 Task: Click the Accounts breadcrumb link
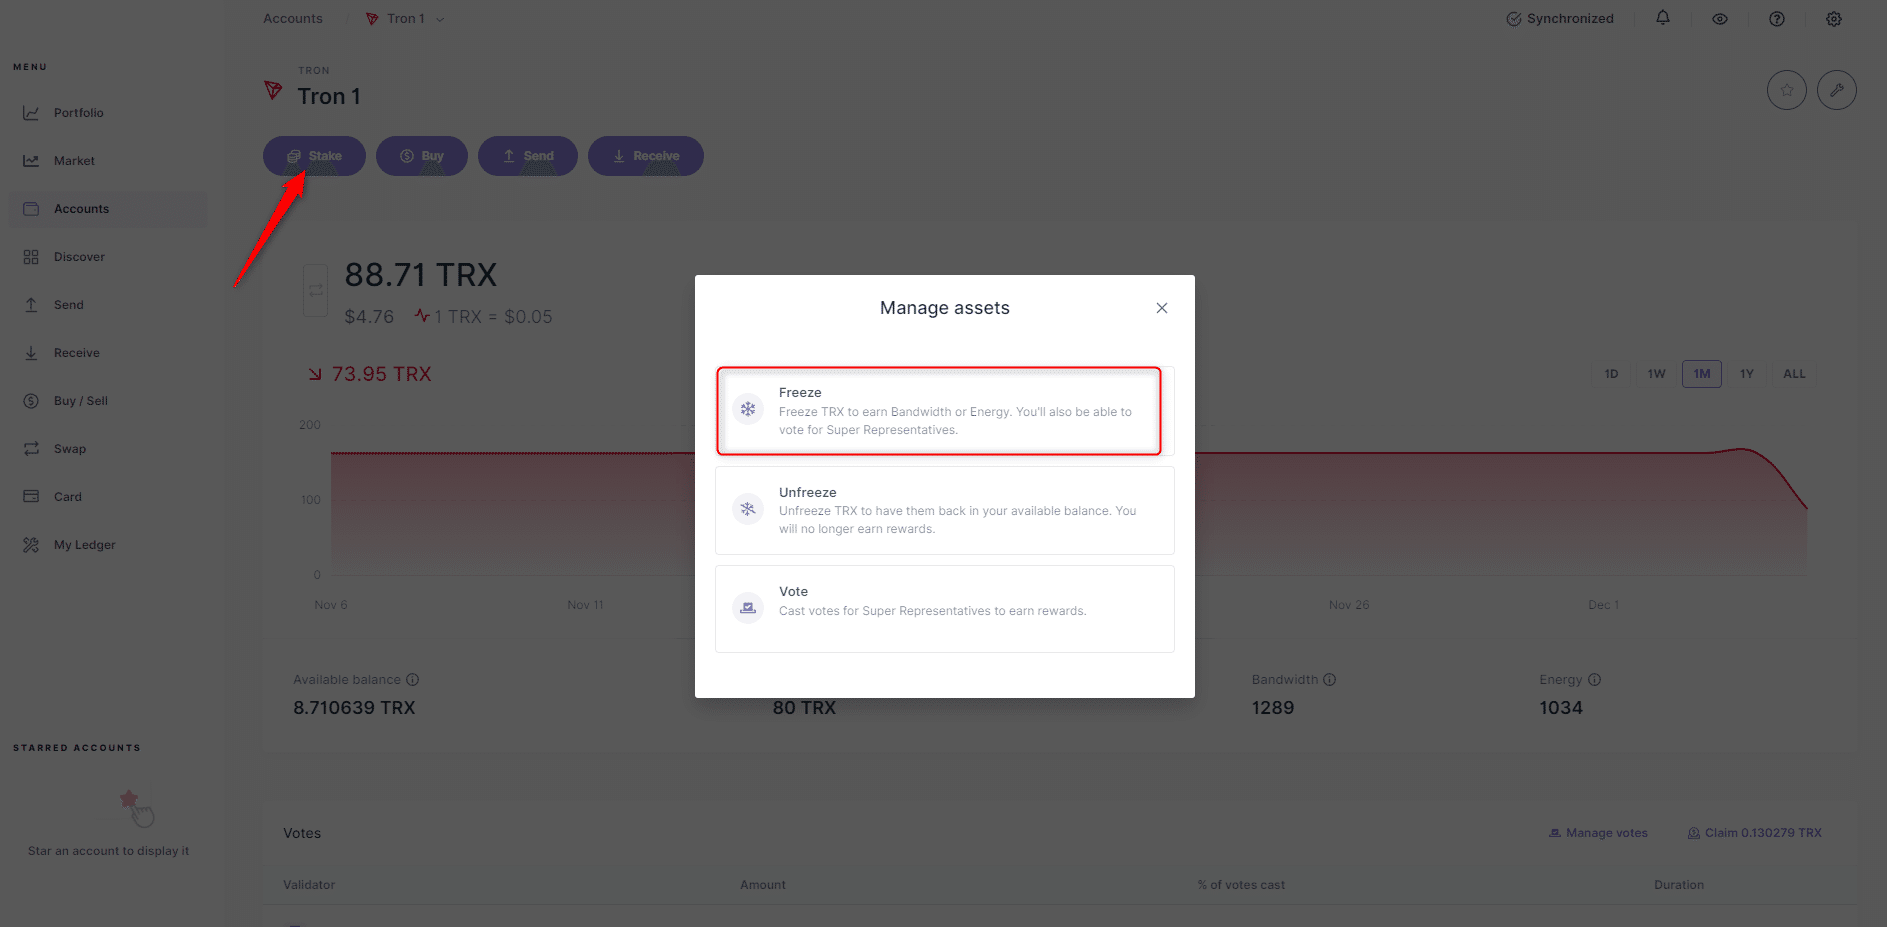(x=293, y=19)
